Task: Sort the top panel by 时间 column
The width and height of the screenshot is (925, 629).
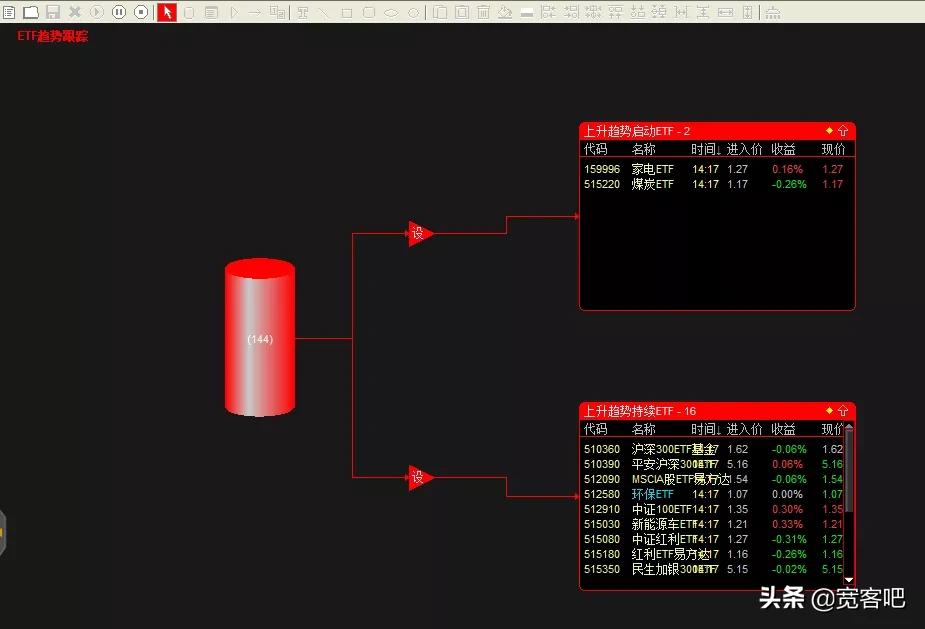Action: 706,149
